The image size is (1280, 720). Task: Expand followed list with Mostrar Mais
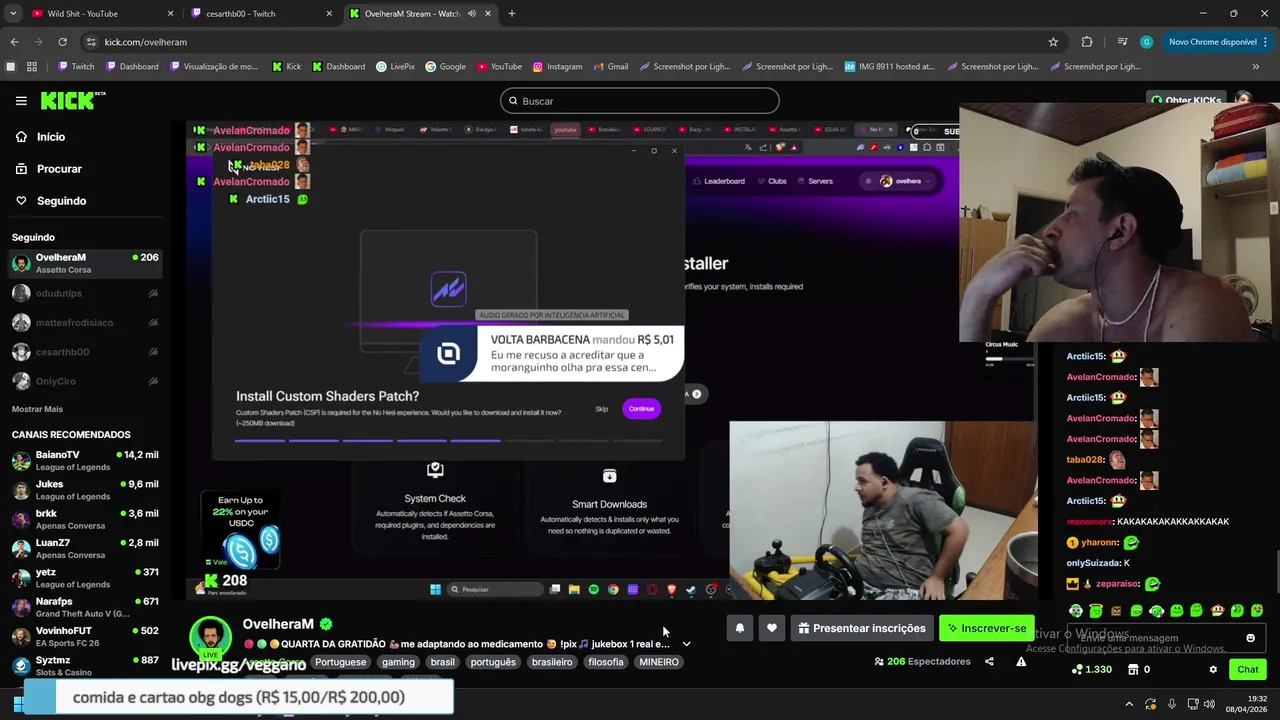(x=37, y=409)
